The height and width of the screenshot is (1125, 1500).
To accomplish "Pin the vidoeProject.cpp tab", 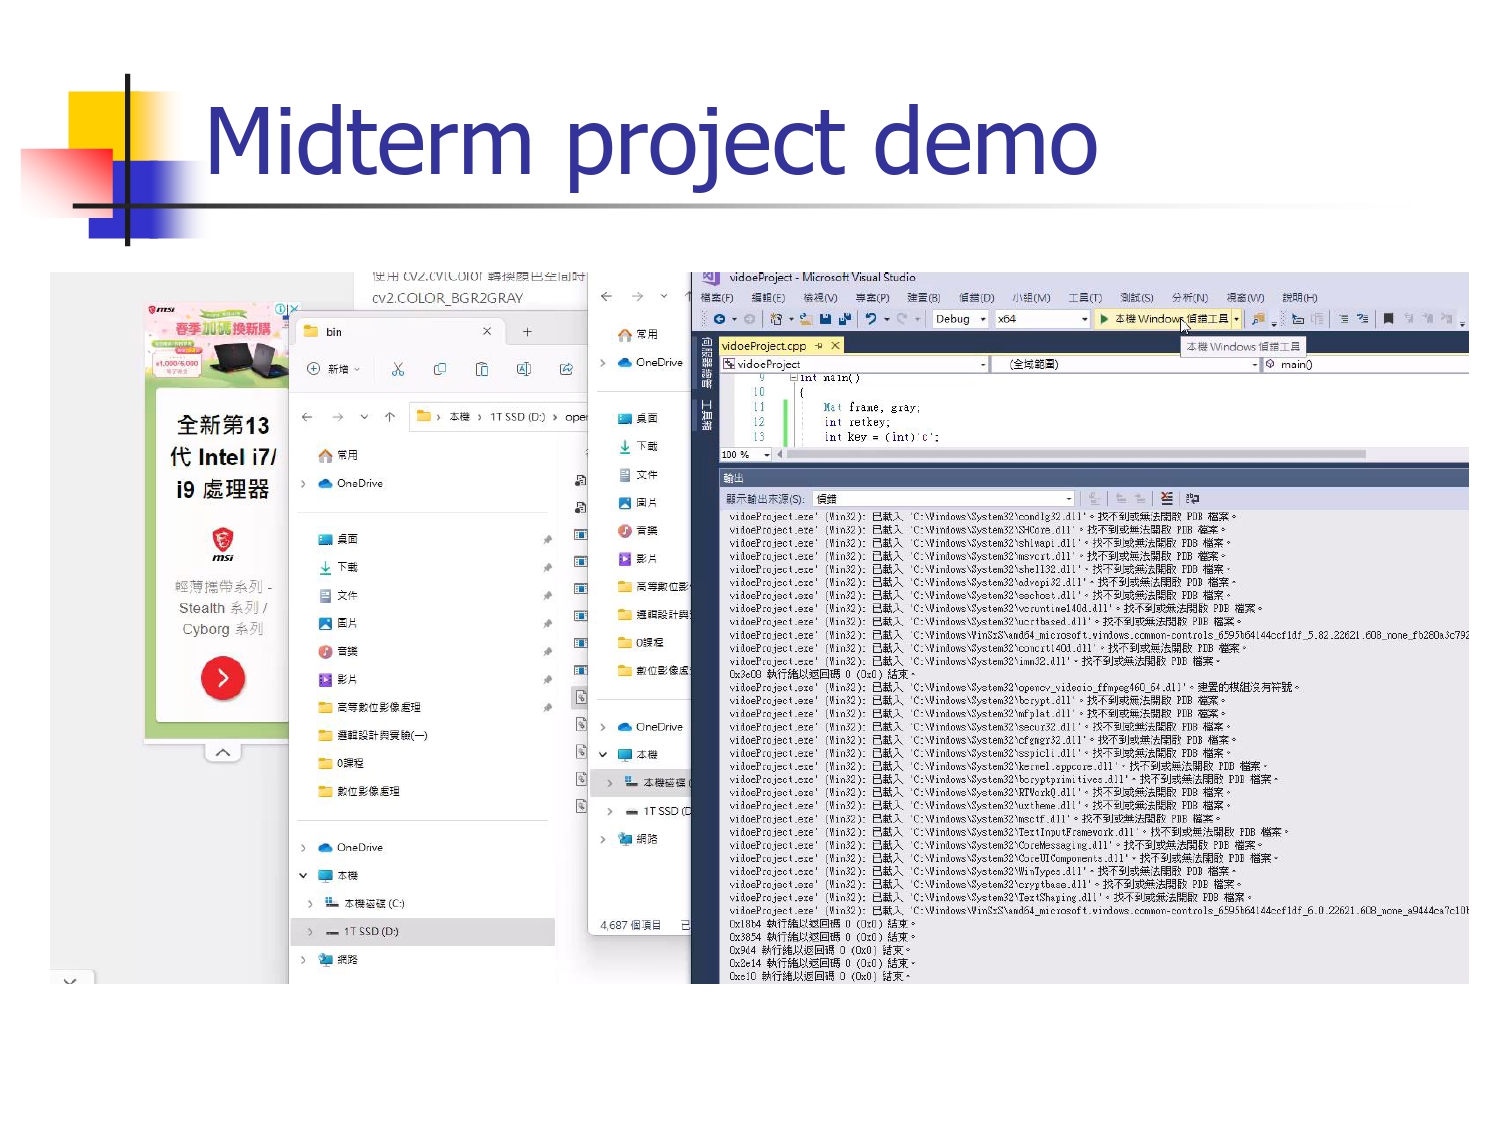I will tap(818, 346).
